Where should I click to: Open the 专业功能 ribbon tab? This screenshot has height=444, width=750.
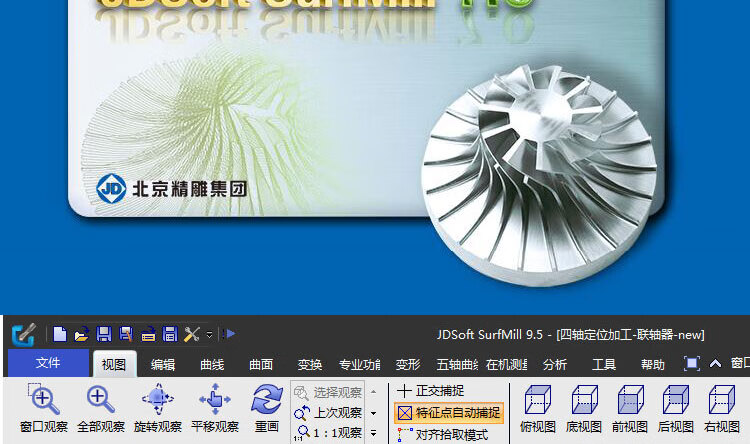(x=359, y=365)
